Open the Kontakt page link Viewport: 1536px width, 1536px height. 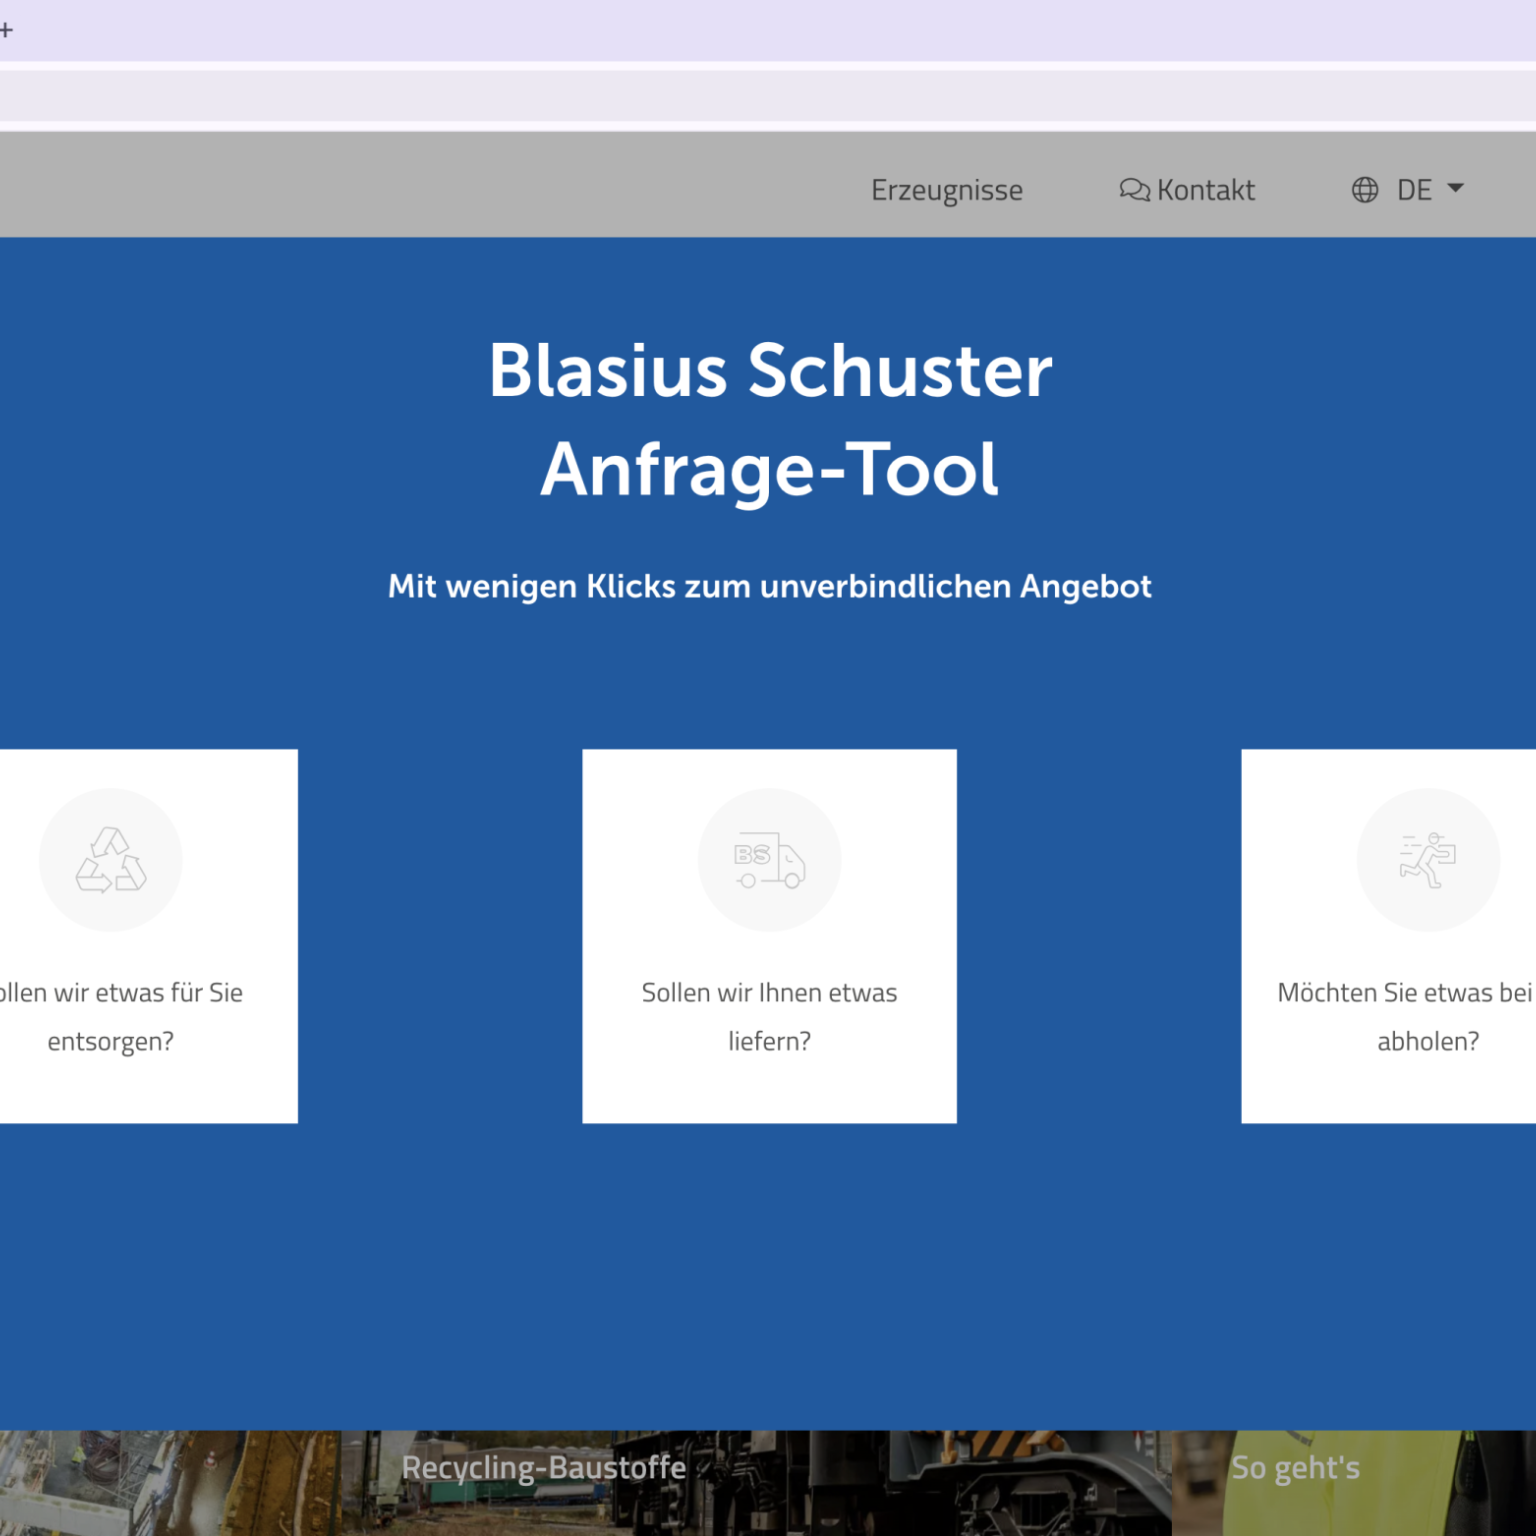click(1187, 190)
